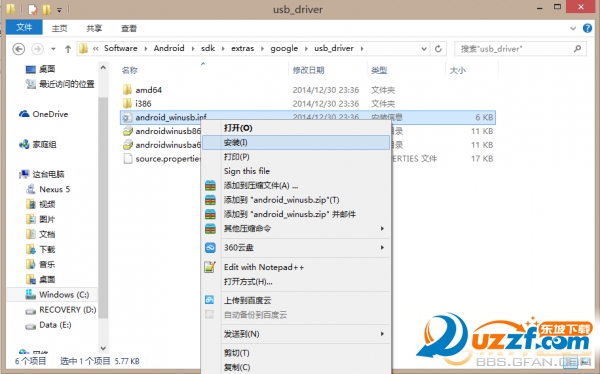Screen dimensions: 600x374
Task: Open Windows (C:) drive
Action: click(57, 294)
